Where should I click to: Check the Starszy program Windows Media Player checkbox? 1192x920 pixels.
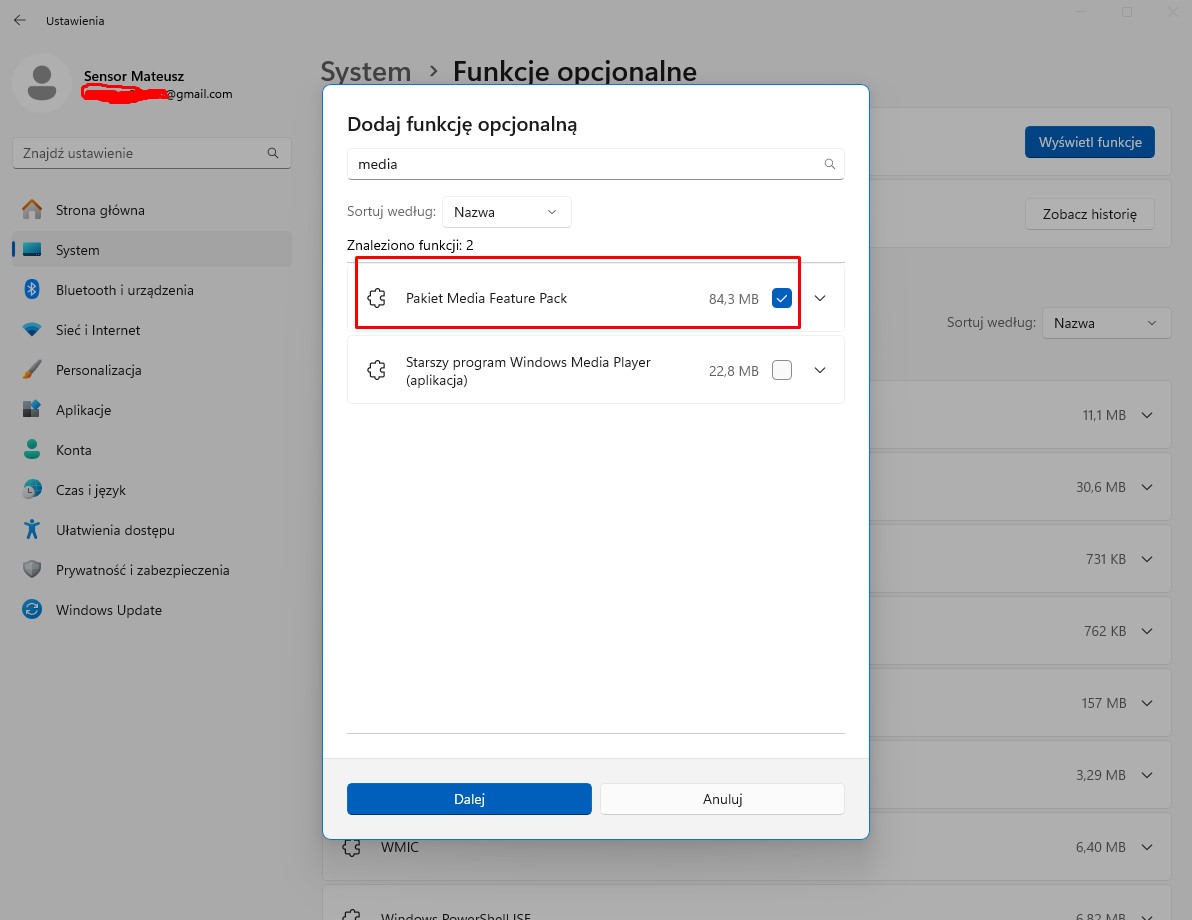coord(782,370)
